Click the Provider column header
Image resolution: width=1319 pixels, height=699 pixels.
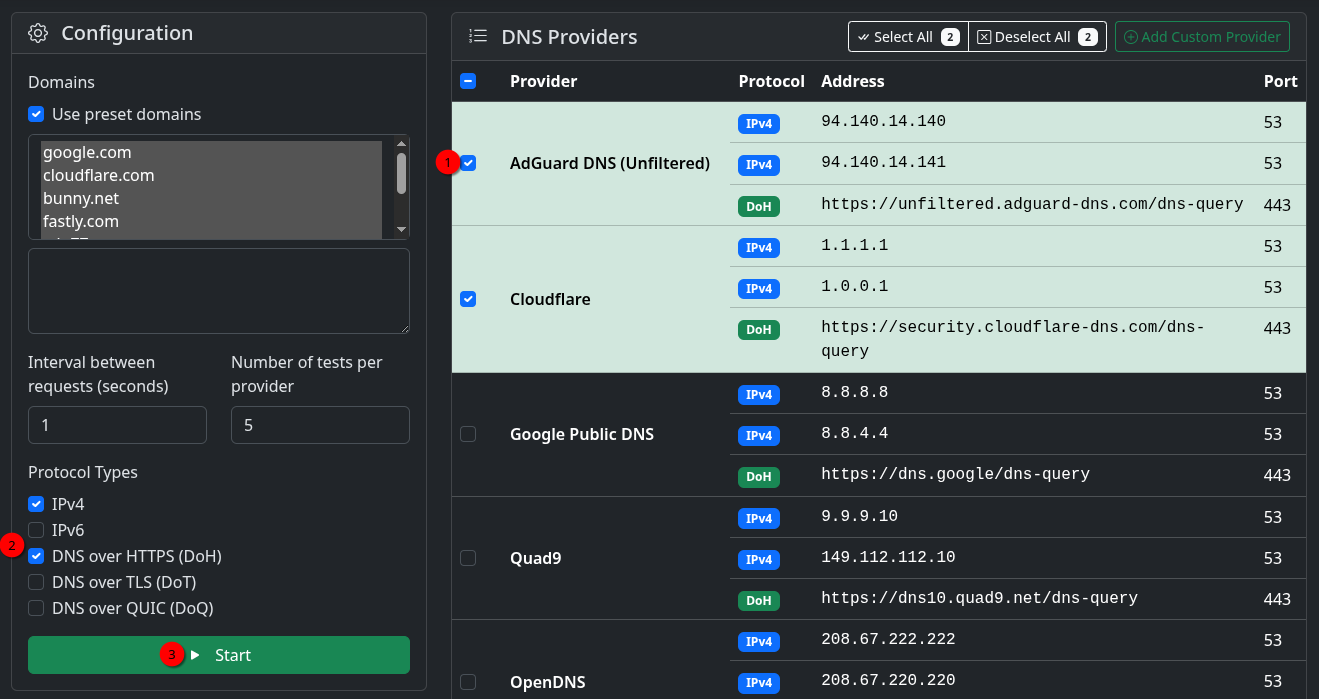(543, 81)
